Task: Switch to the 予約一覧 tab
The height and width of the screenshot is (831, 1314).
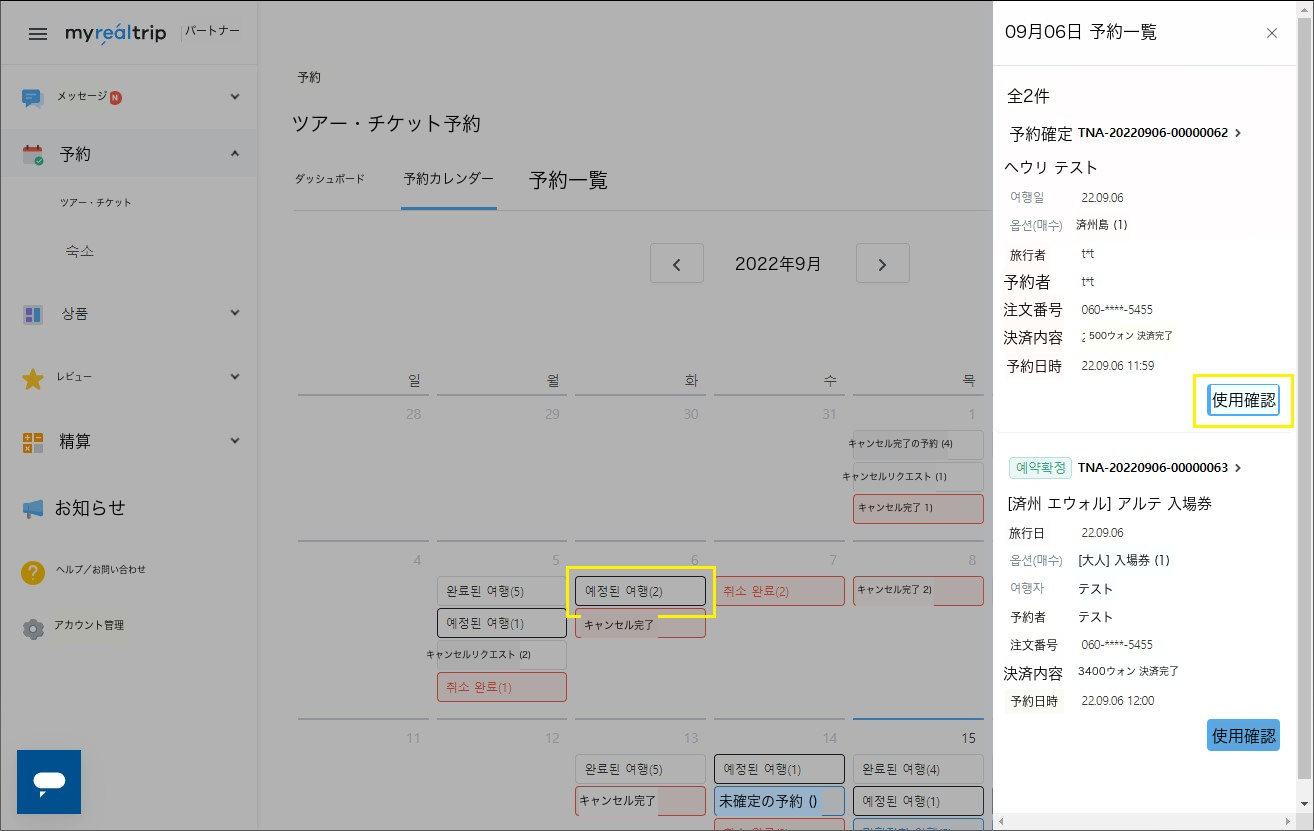Action: [569, 180]
